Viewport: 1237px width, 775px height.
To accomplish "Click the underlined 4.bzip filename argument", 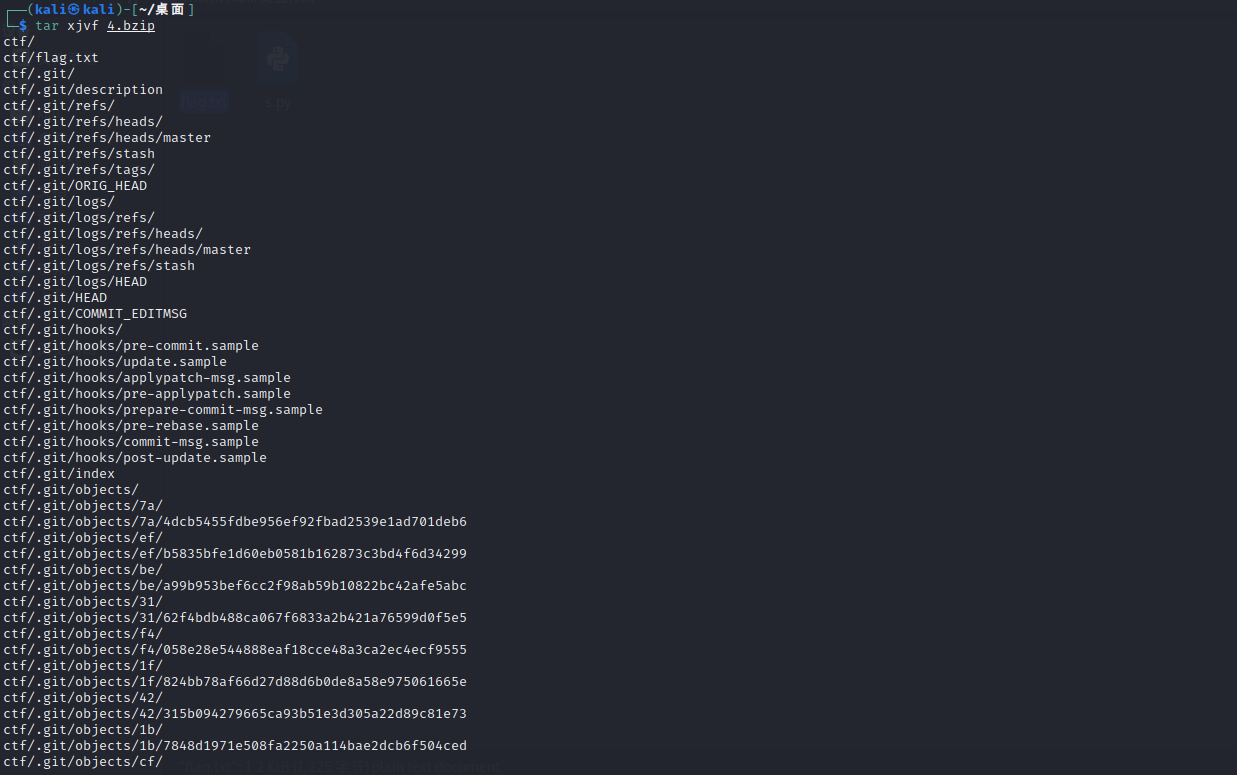I will coord(131,26).
